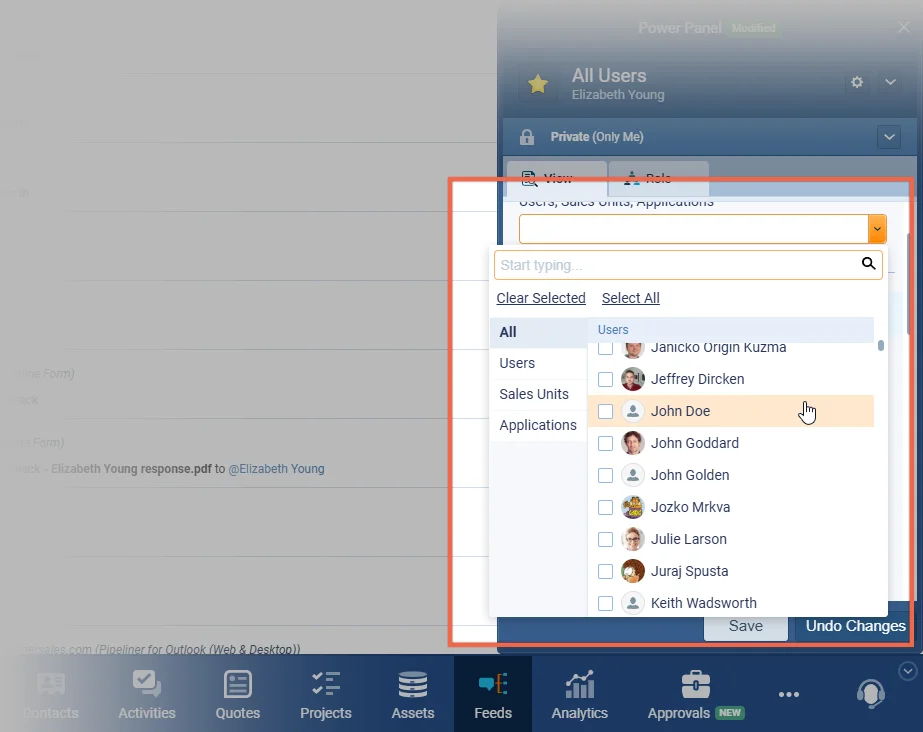Viewport: 923px width, 732px height.
Task: Collapse the bottom navigation bar chevron
Action: 907,671
